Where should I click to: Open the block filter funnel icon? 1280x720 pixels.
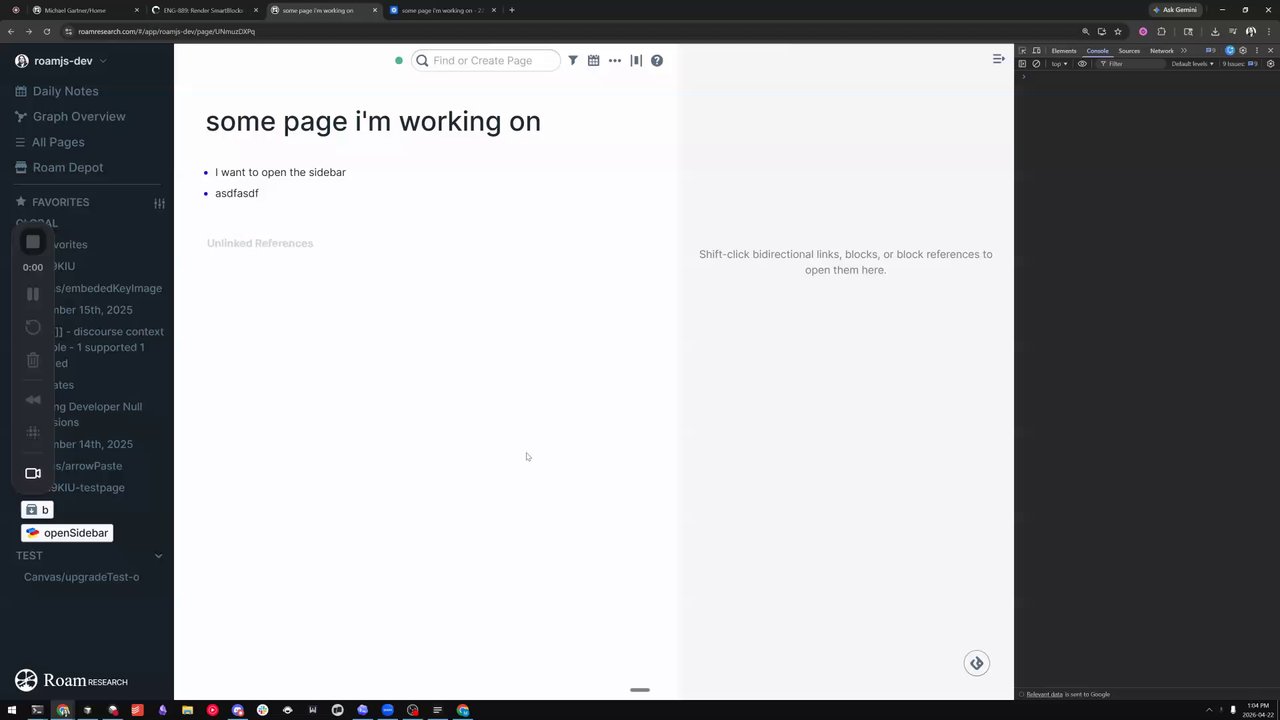click(x=573, y=61)
